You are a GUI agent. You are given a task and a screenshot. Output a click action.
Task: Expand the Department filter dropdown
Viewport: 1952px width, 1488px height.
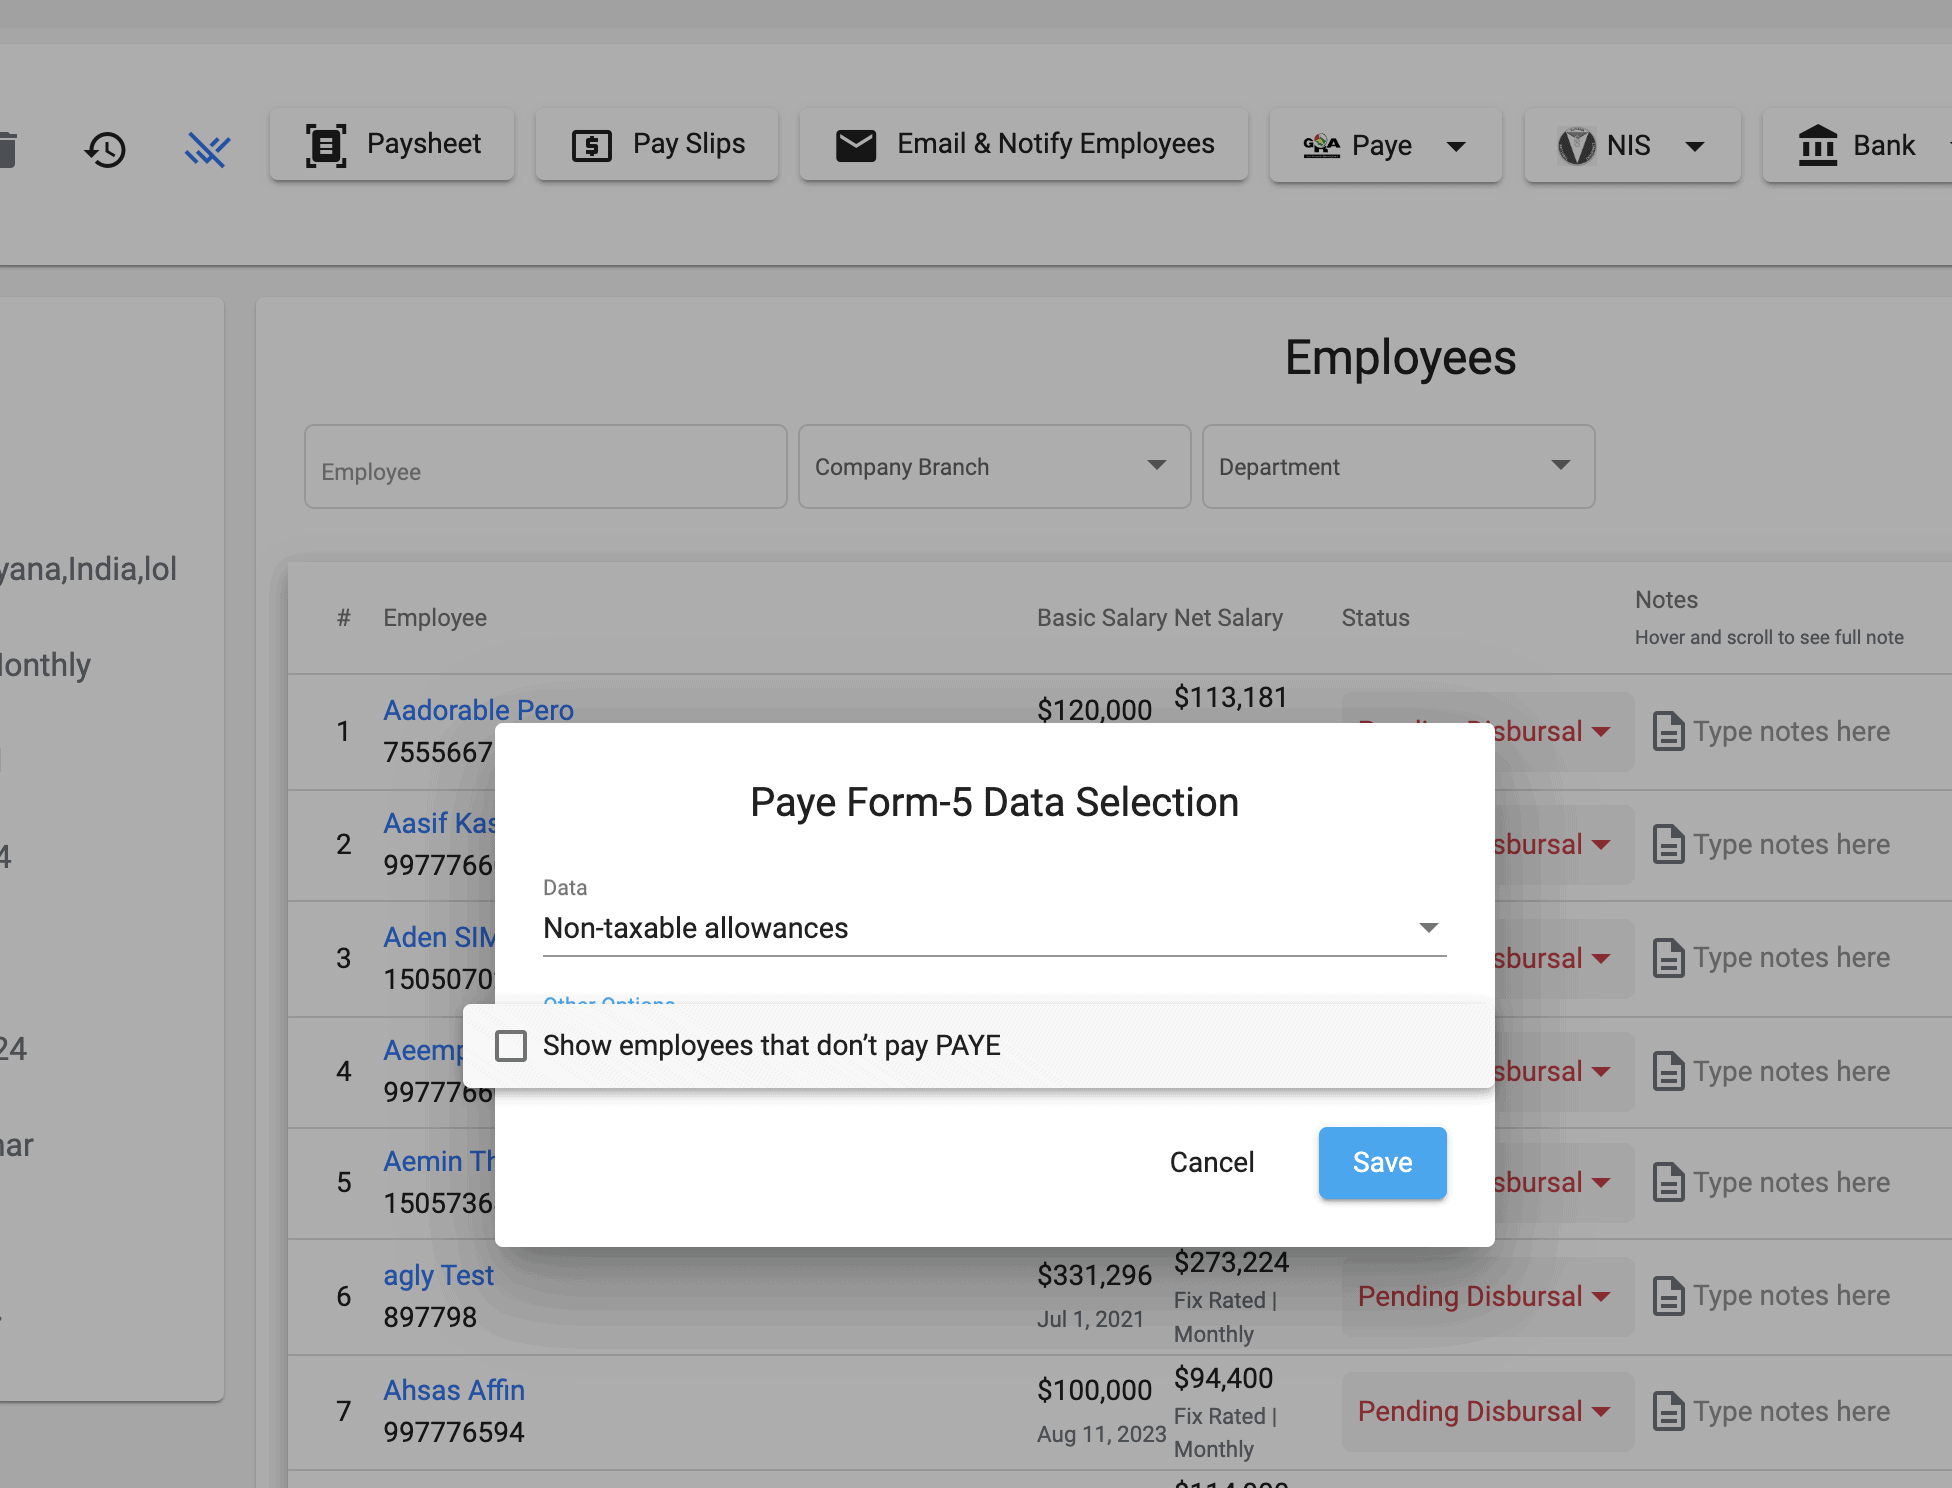[x=1397, y=467]
